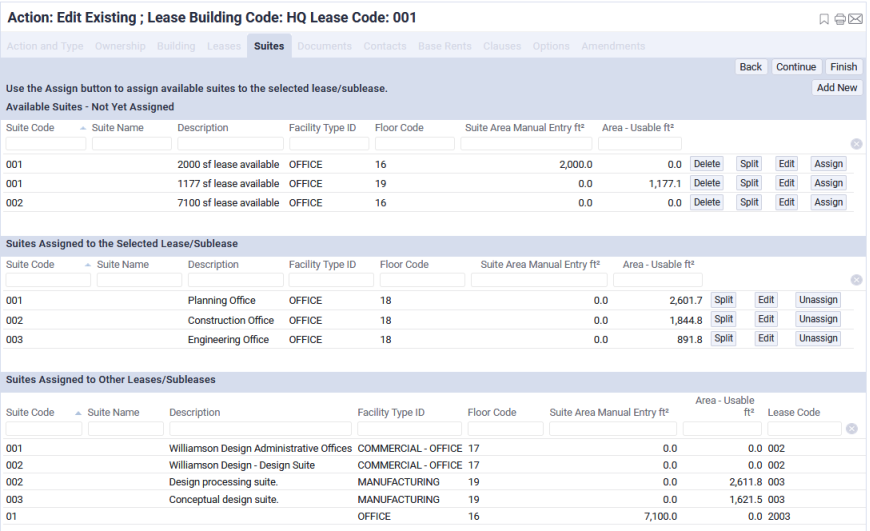This screenshot has height=531, width=870.
Task: Clear filters in Suites Assigned to Other Leases grid
Action: 852,429
